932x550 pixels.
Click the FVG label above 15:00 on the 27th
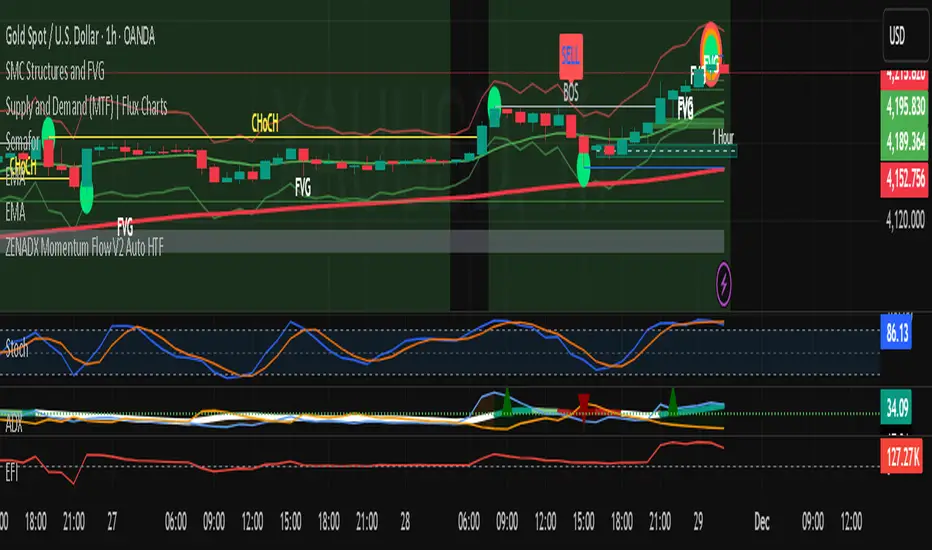303,188
